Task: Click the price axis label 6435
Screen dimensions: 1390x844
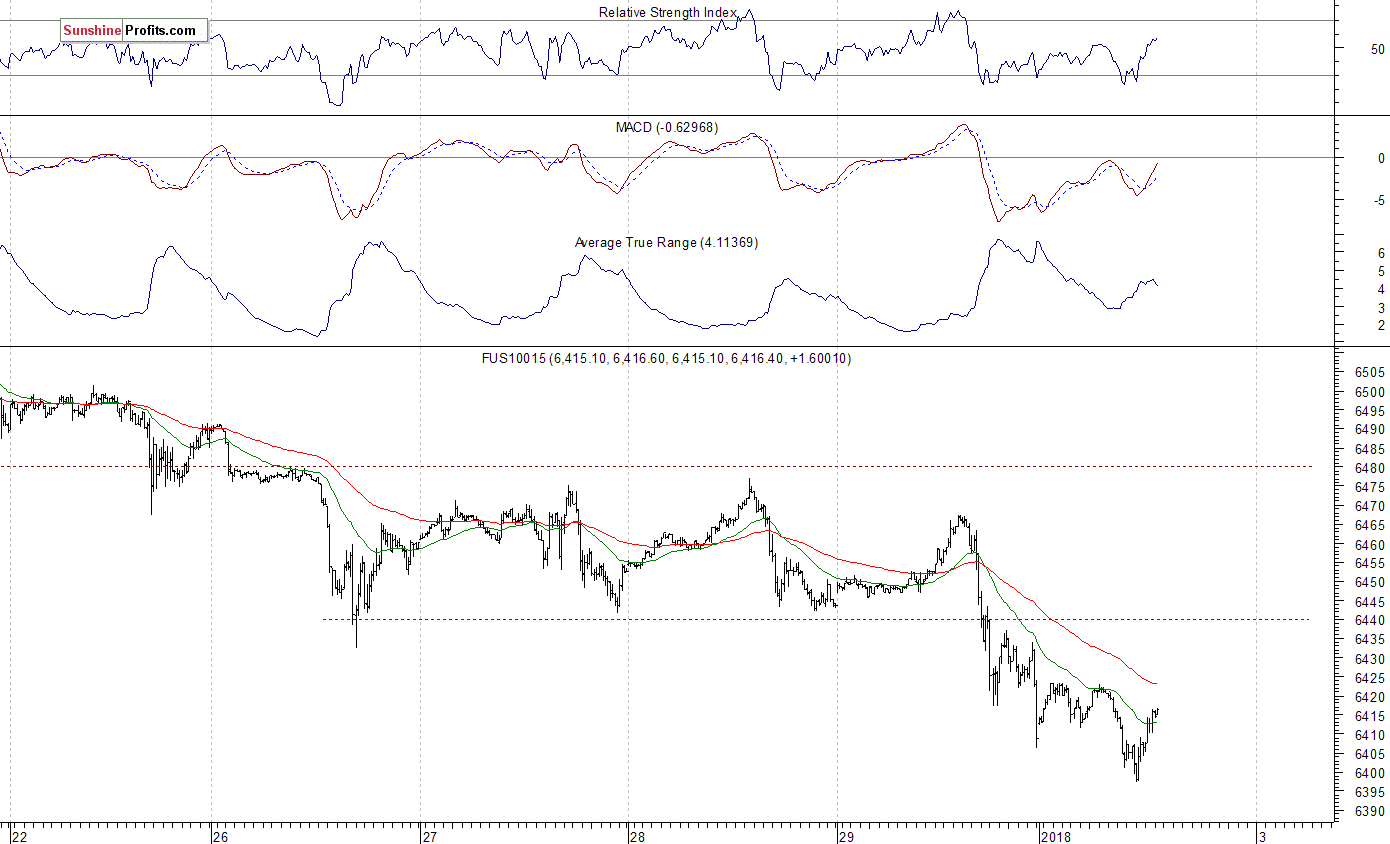Action: [1370, 640]
